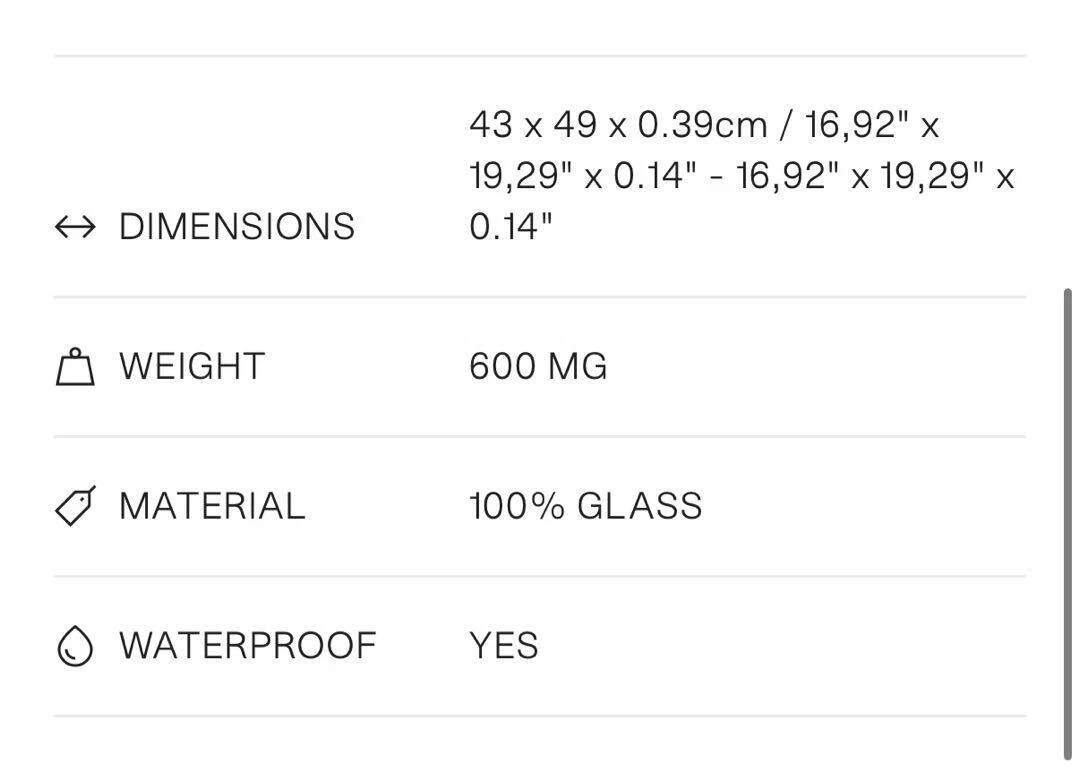Click the 43 x 49 x 0.39cm text

tap(619, 125)
